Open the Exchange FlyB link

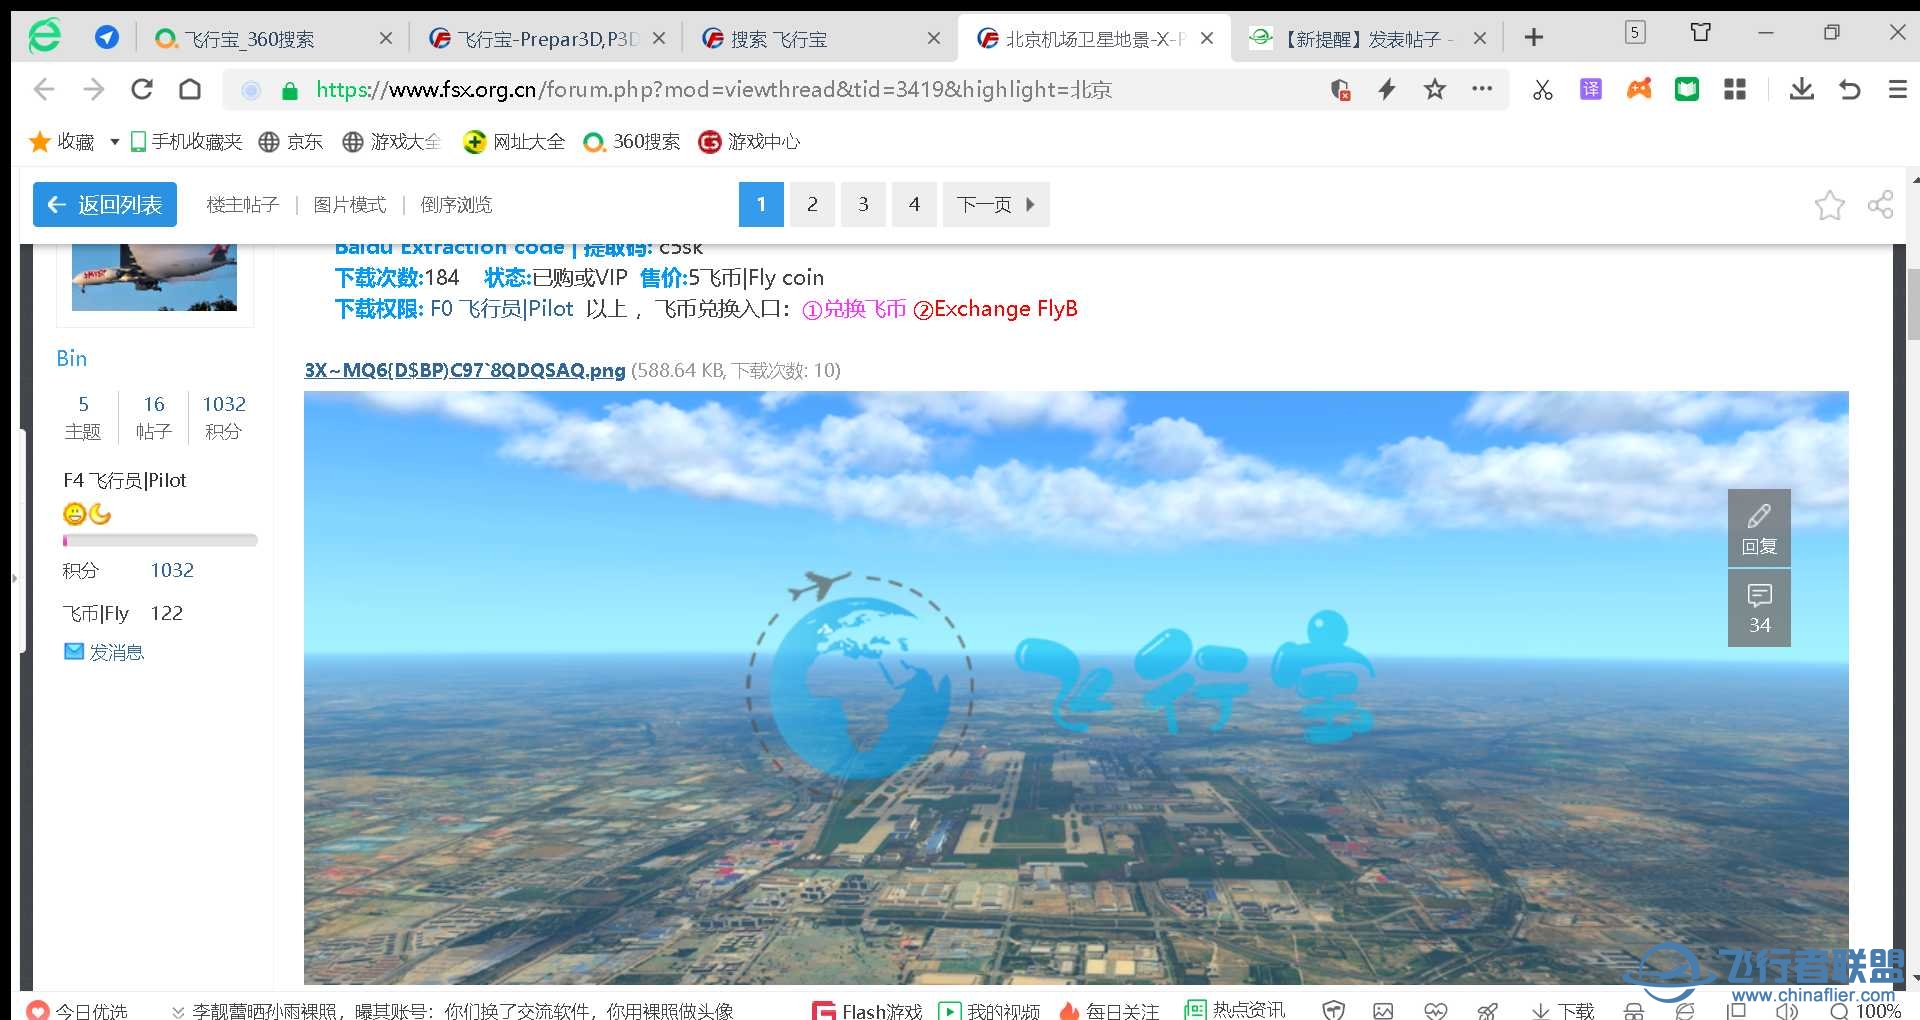pos(995,309)
